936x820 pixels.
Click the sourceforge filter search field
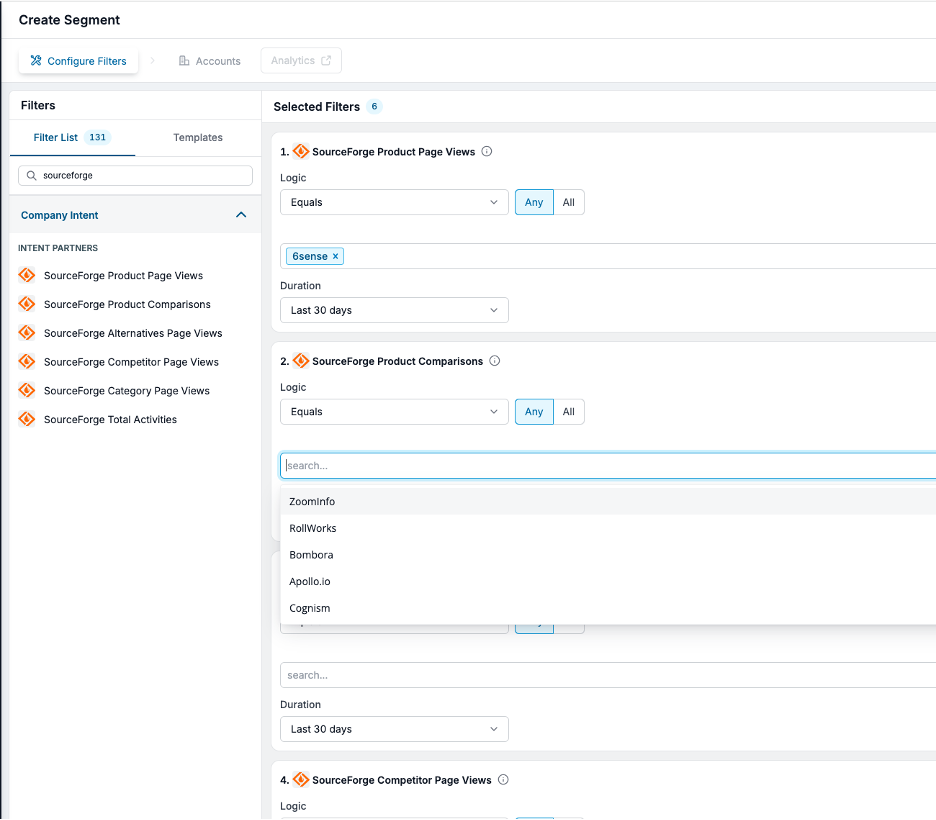136,175
